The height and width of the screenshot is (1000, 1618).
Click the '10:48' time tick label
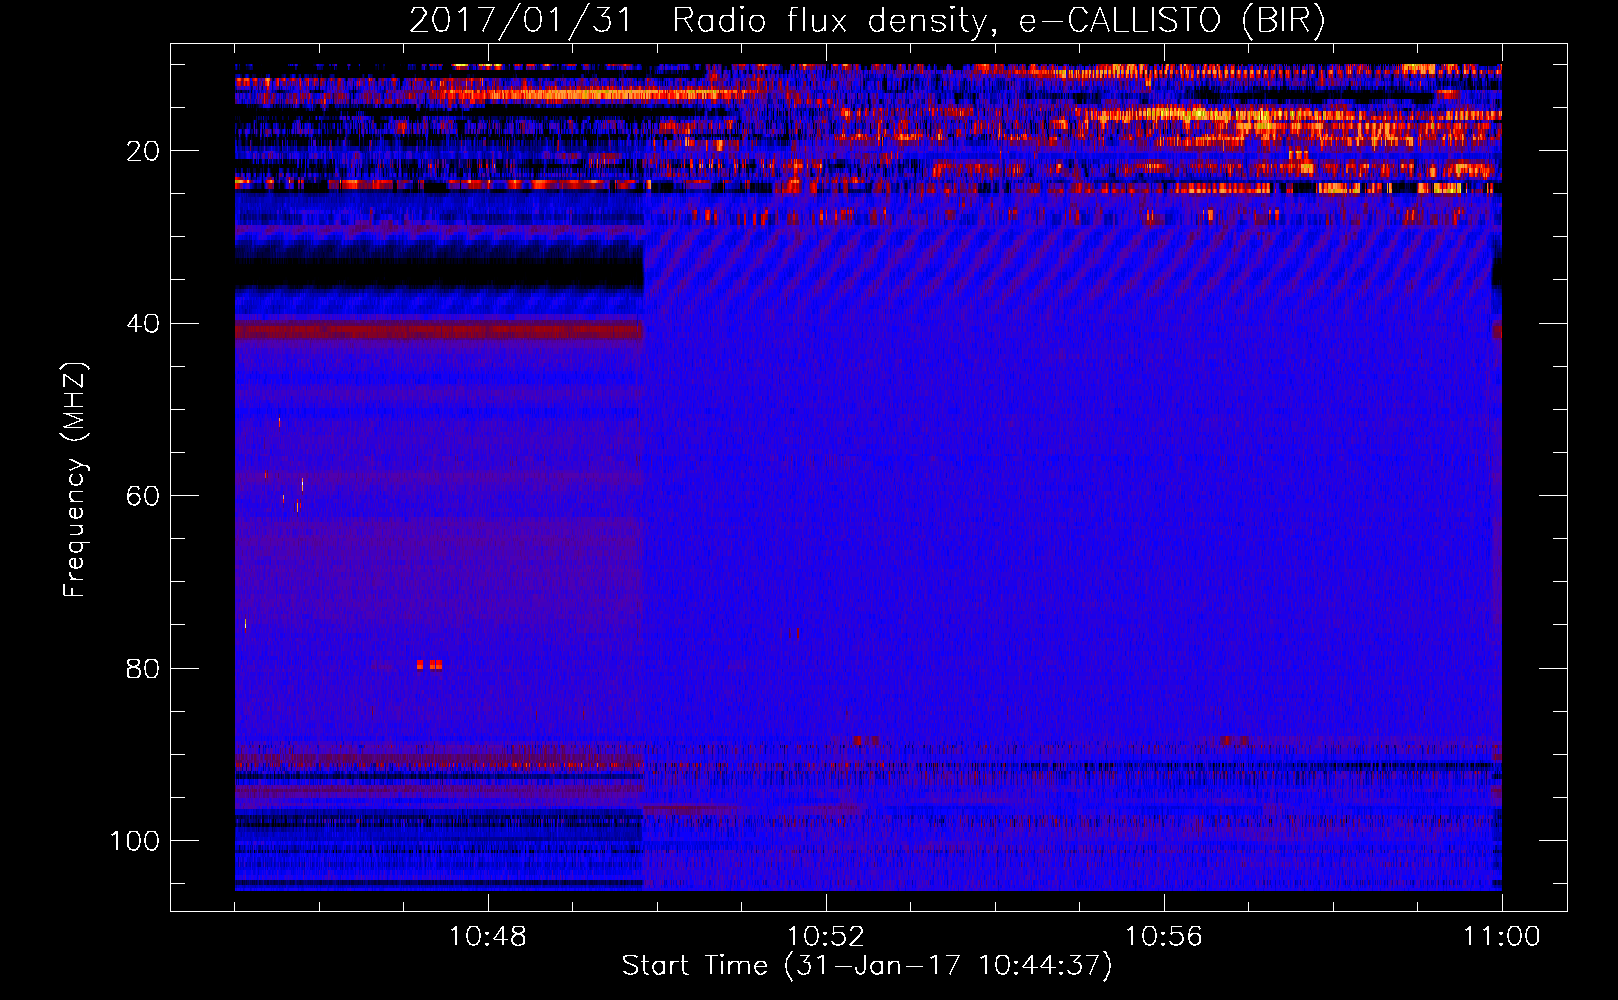tap(487, 937)
